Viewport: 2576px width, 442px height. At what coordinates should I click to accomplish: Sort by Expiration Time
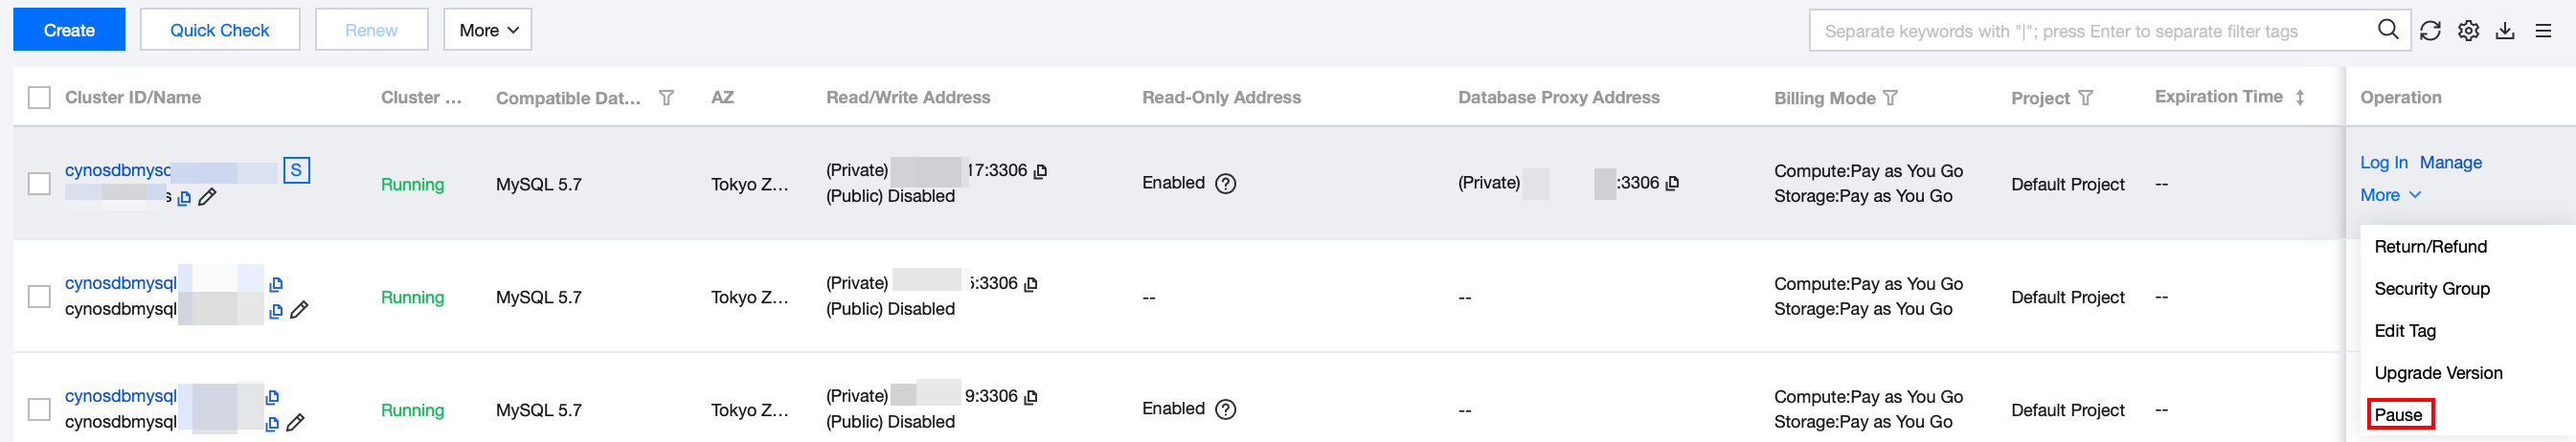pyautogui.click(x=2300, y=98)
